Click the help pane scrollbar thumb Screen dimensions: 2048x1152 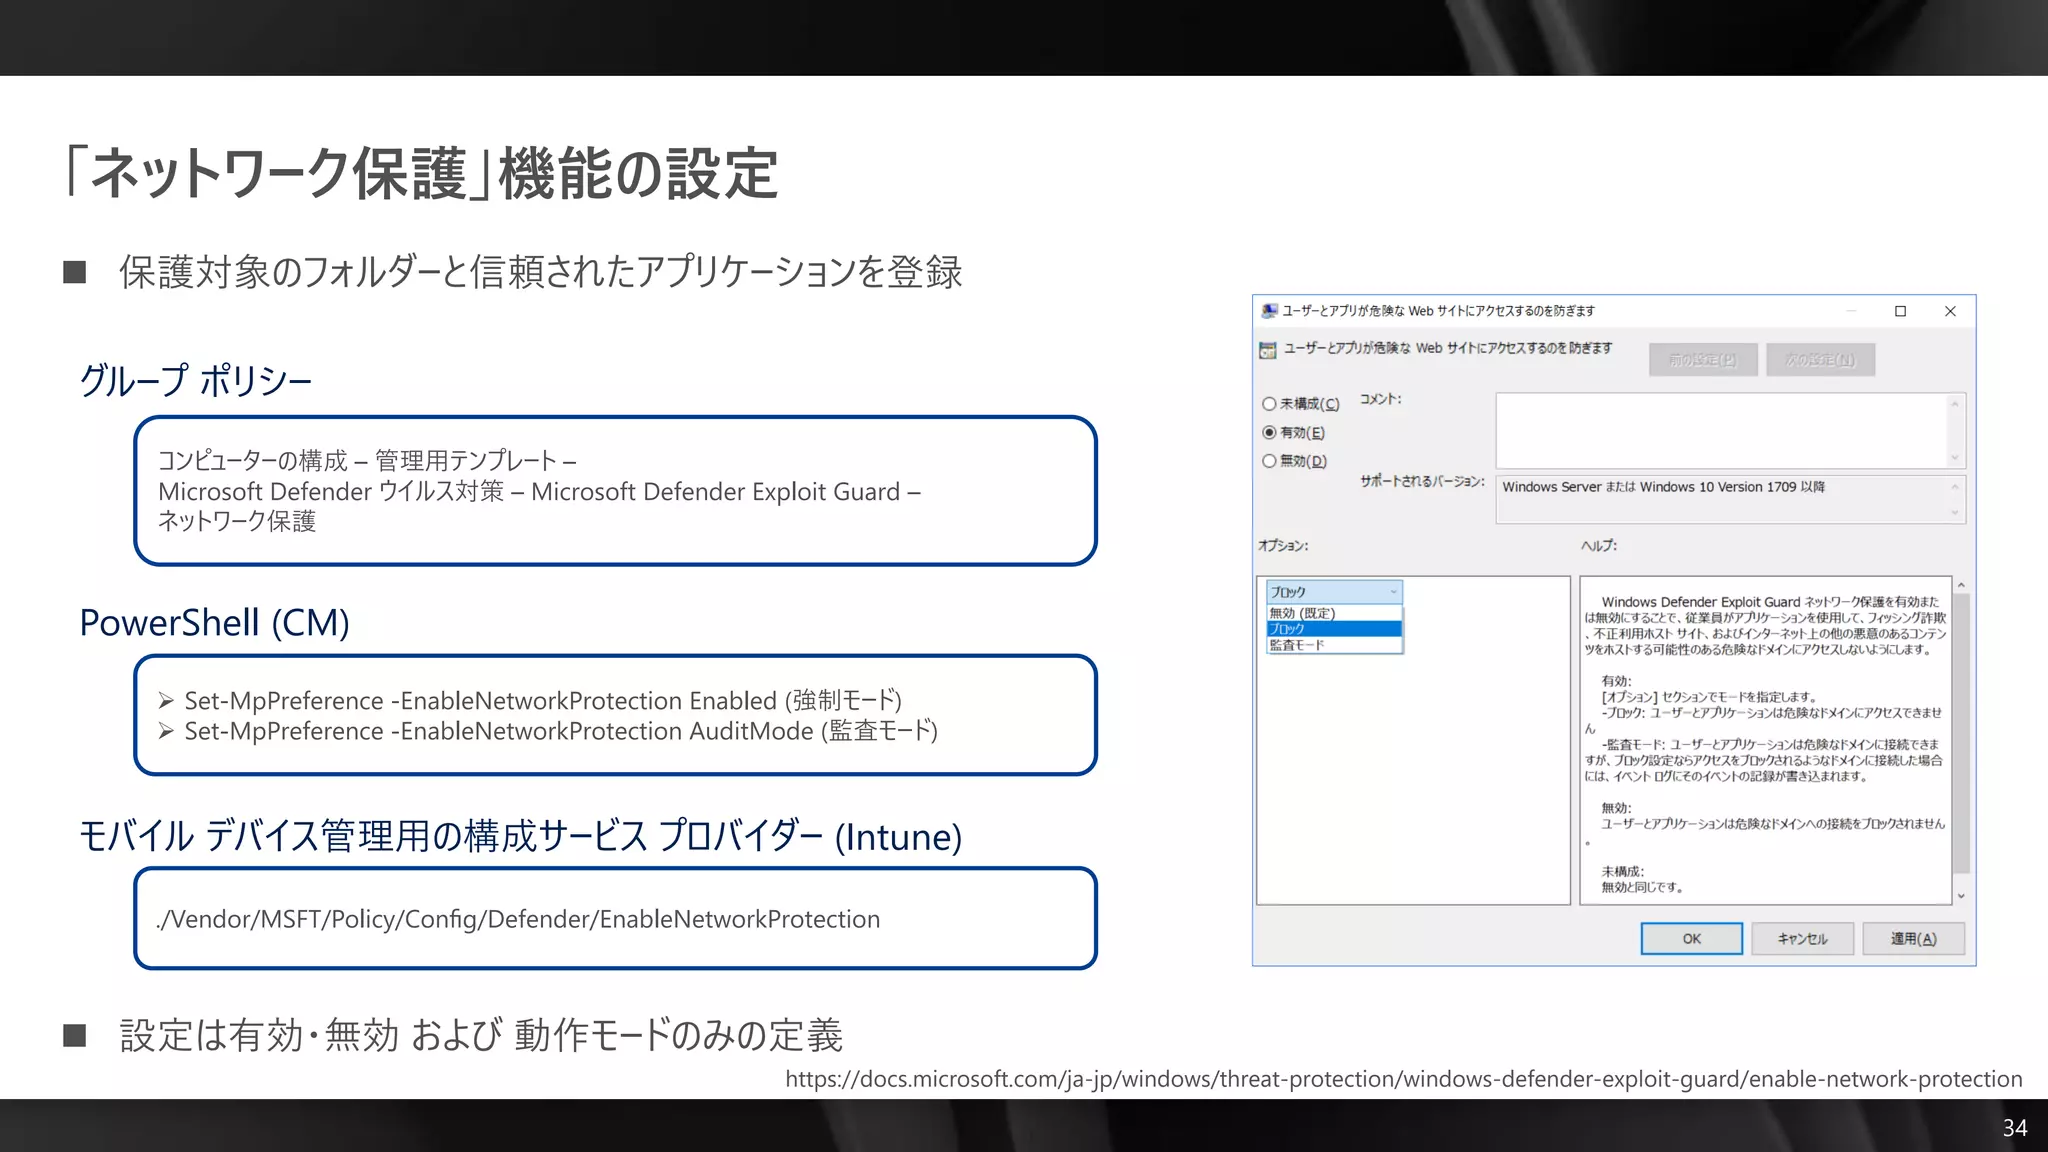1961,735
